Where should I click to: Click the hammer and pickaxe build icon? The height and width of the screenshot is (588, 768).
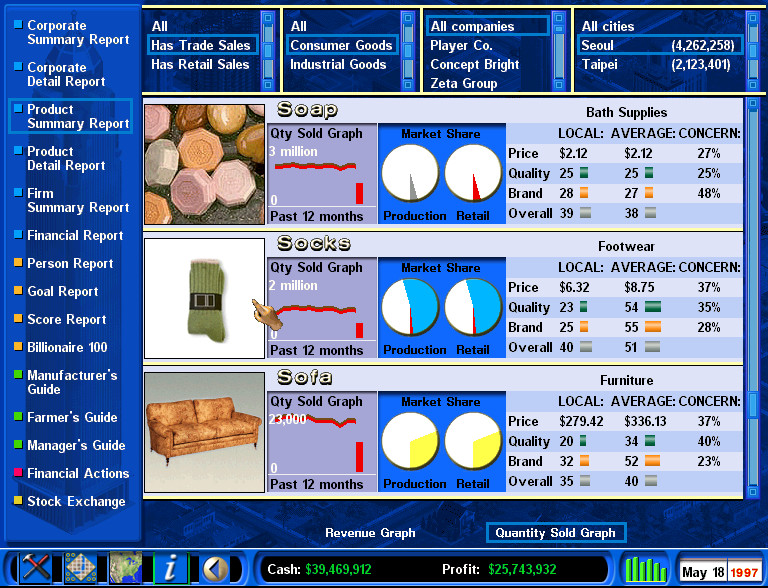(36, 568)
